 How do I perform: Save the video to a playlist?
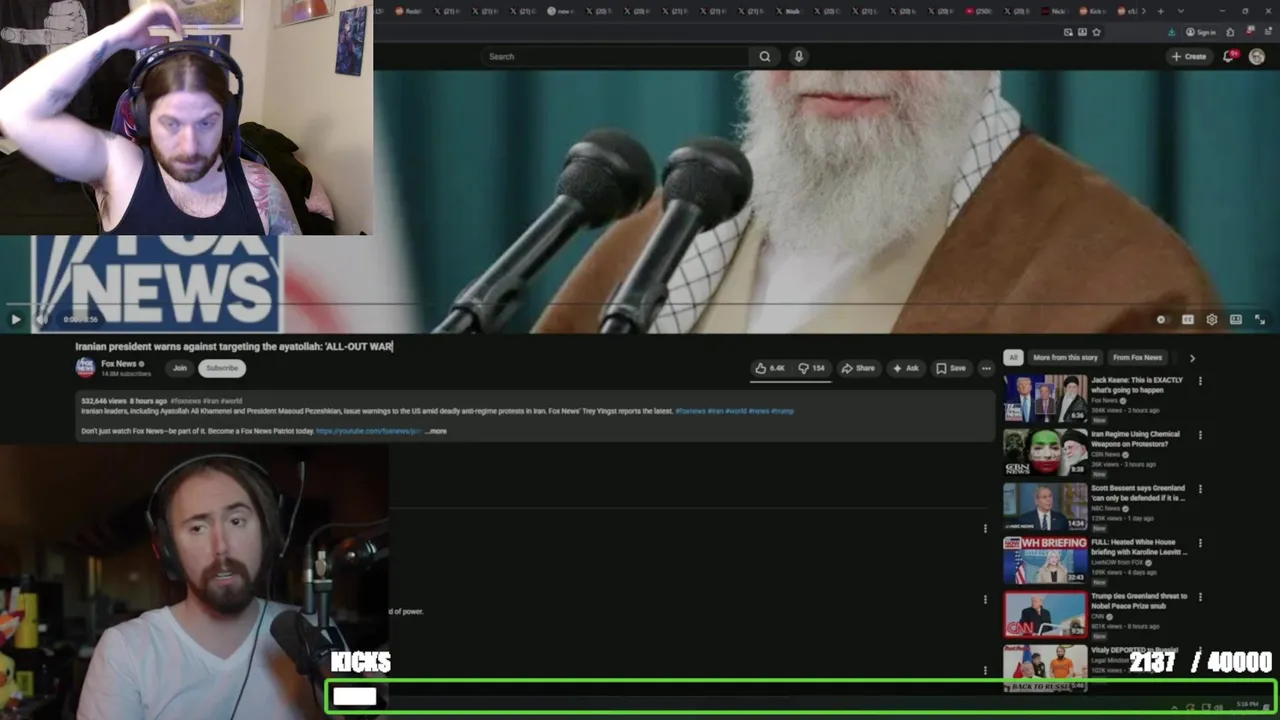[951, 368]
